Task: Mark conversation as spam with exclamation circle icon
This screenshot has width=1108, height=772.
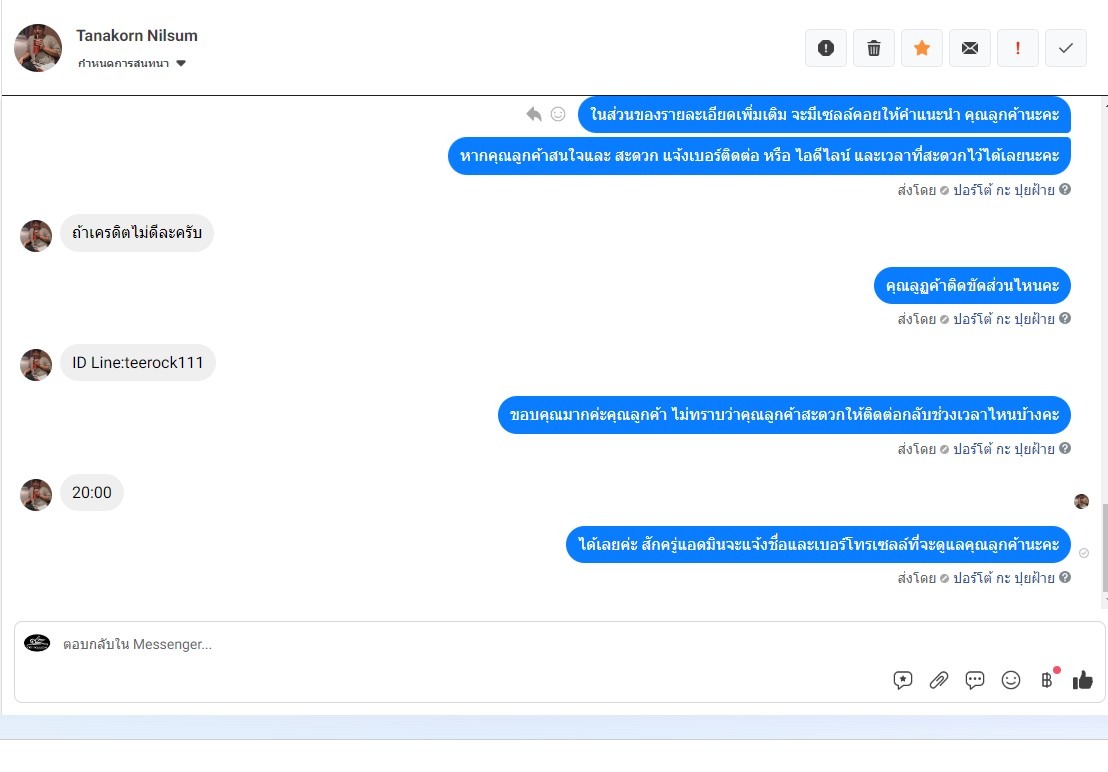Action: [x=825, y=48]
